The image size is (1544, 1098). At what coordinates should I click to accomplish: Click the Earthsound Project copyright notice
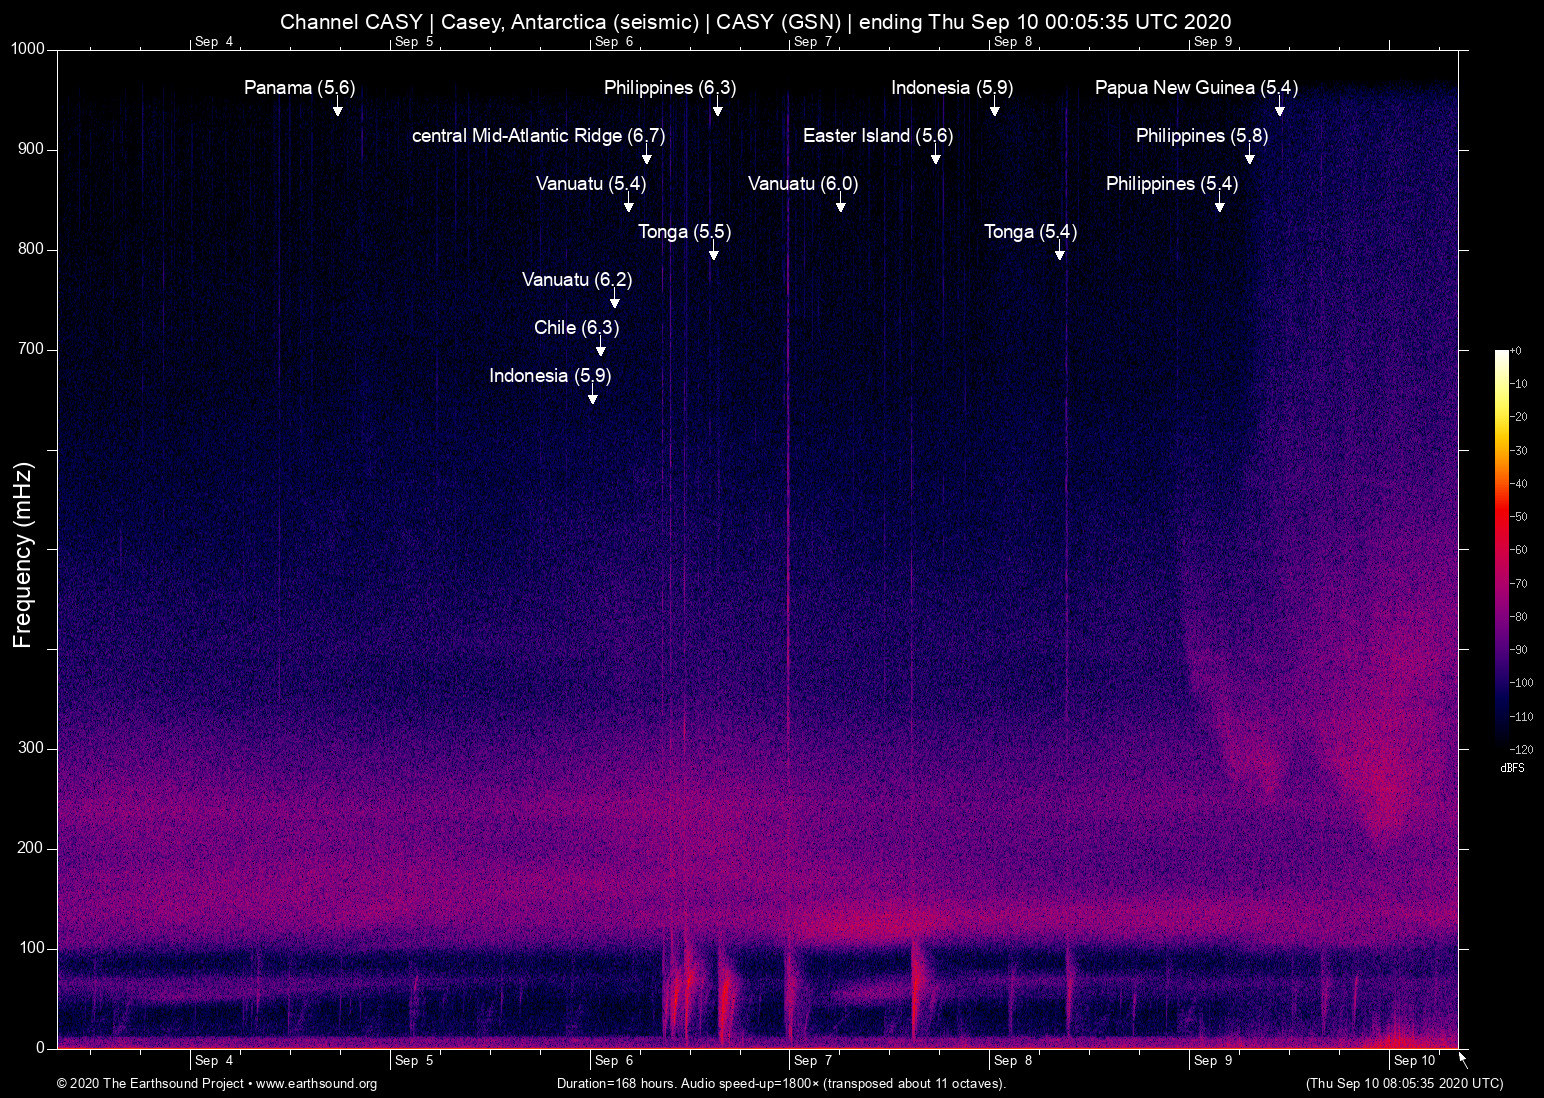click(x=150, y=1084)
